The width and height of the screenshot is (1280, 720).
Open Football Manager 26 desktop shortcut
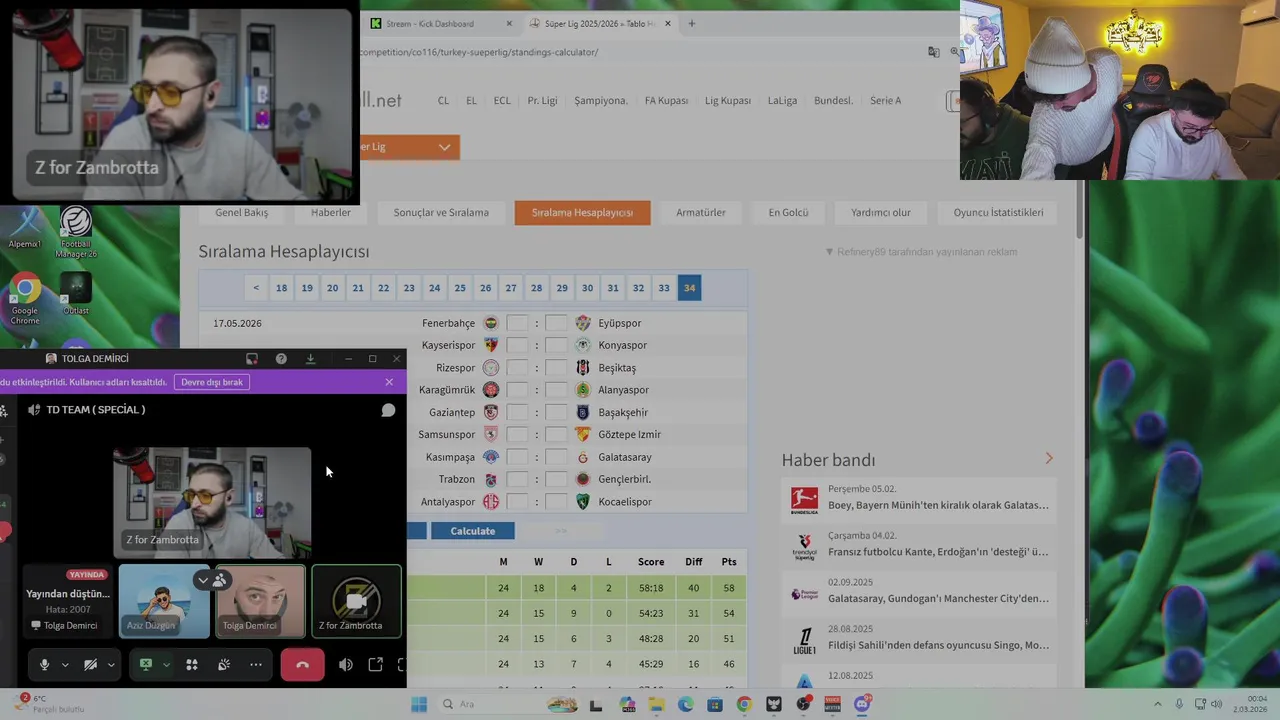[x=76, y=232]
